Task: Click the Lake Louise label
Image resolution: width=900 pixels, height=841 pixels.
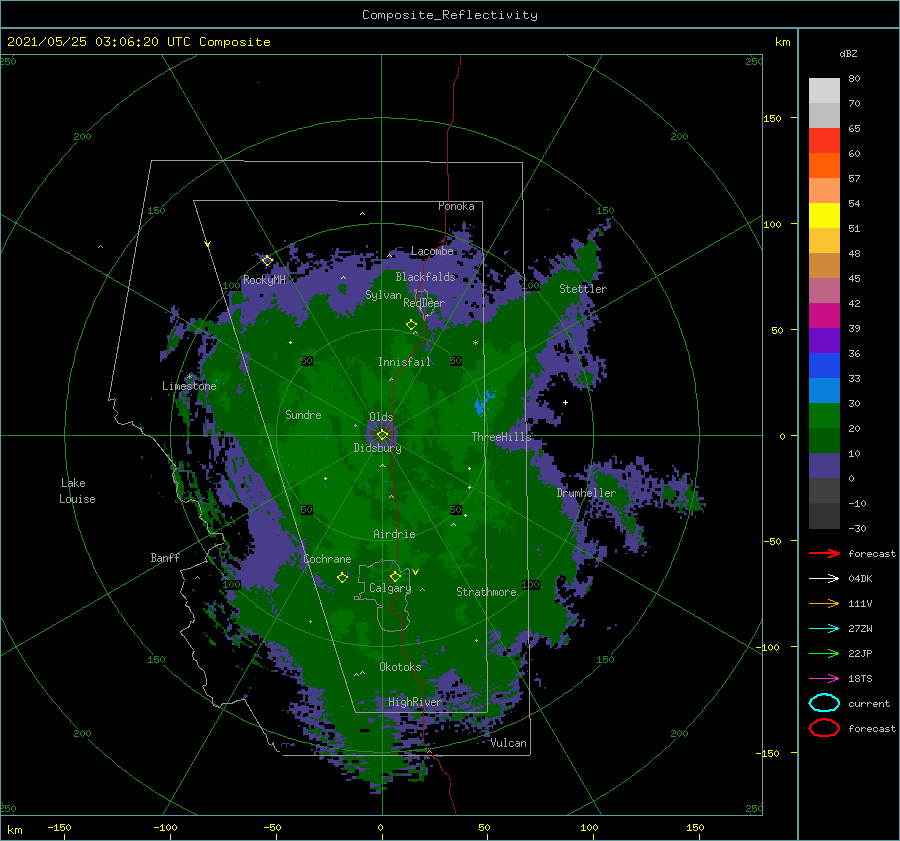Action: (77, 491)
